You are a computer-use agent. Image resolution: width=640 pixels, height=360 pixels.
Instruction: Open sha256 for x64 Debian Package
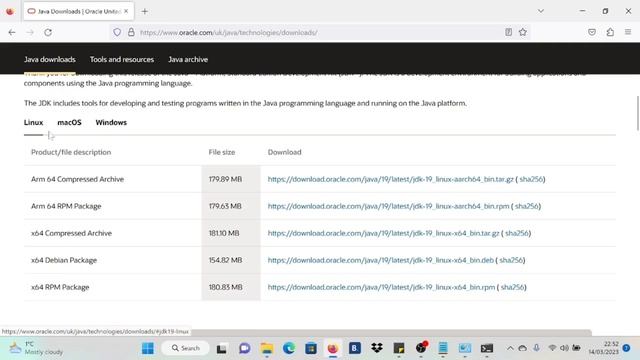511,260
